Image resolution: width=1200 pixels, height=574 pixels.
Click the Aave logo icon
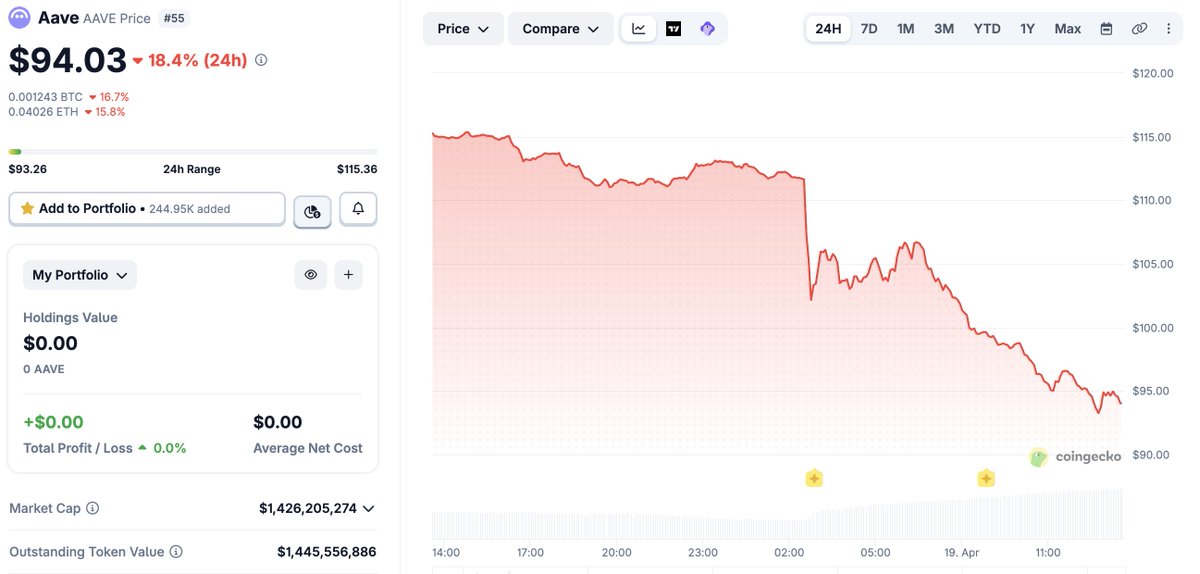(x=19, y=17)
